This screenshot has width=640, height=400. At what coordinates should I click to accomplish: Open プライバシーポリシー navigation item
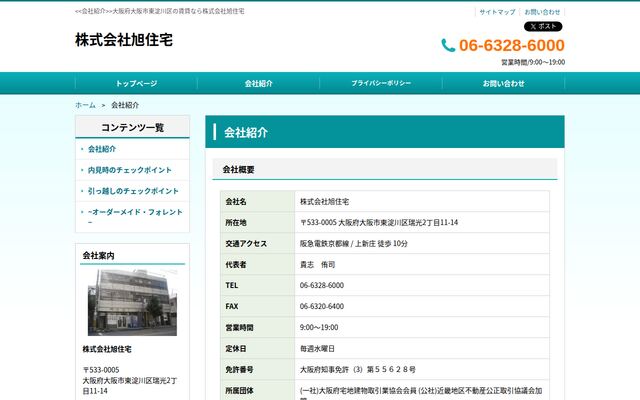(381, 83)
